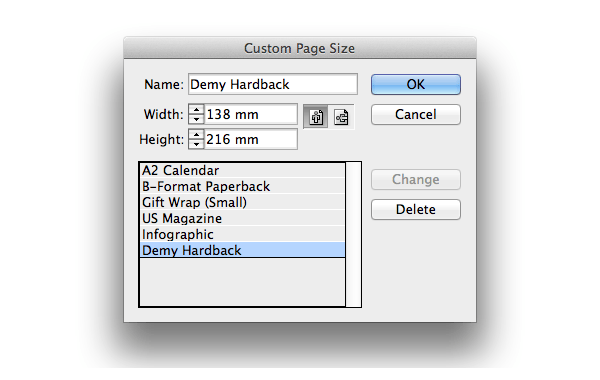Decrease Width with the down stepper arrow
The width and height of the screenshot is (600, 380).
click(196, 119)
